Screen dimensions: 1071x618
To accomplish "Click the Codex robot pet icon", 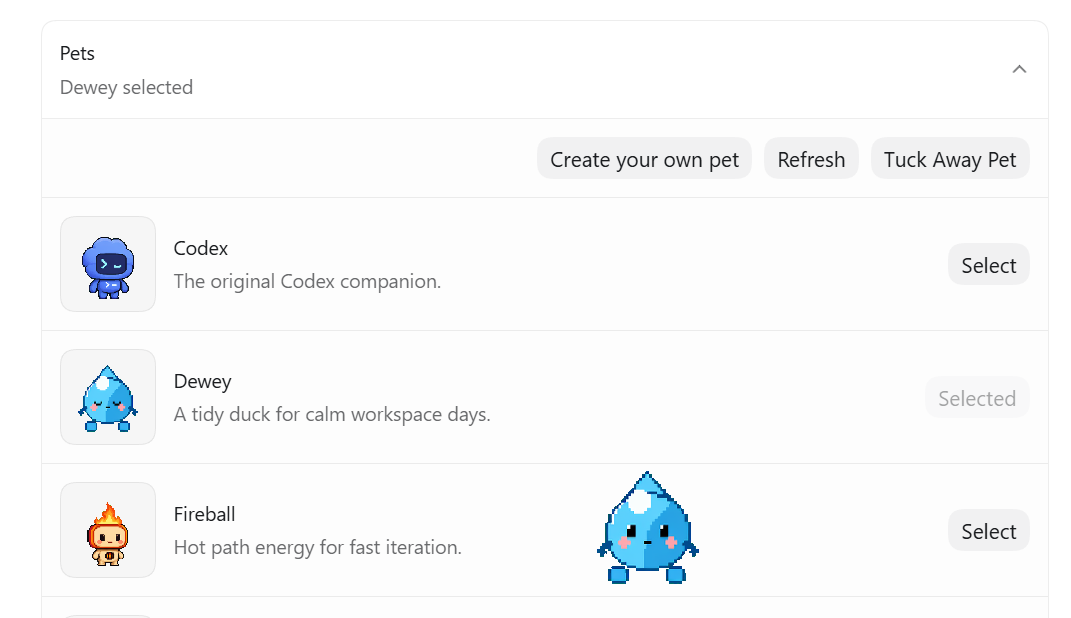I will pos(108,264).
